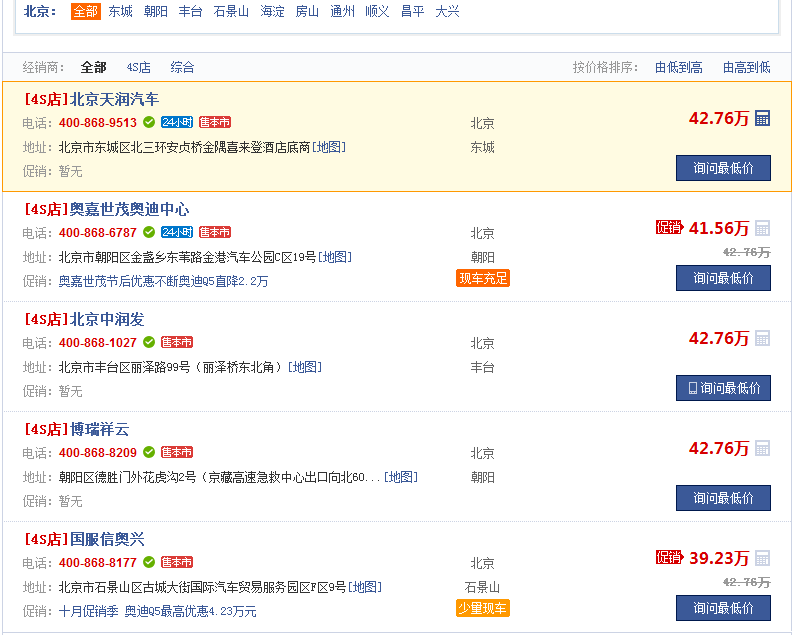Filter by 大兴 district
The height and width of the screenshot is (635, 795).
(447, 11)
